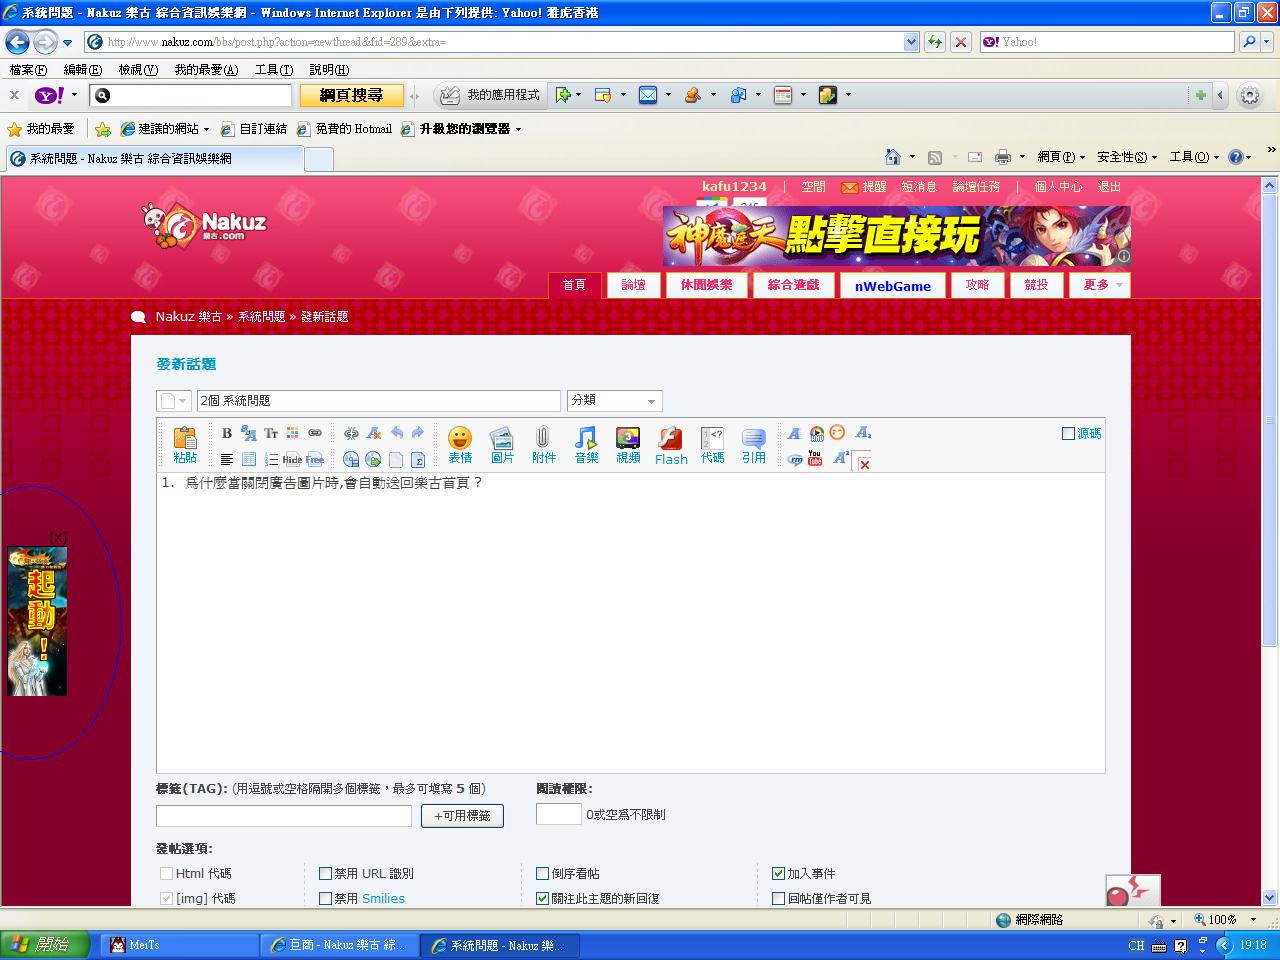1280x960 pixels.
Task: Open the text color grid tool
Action: pyautogui.click(x=293, y=433)
